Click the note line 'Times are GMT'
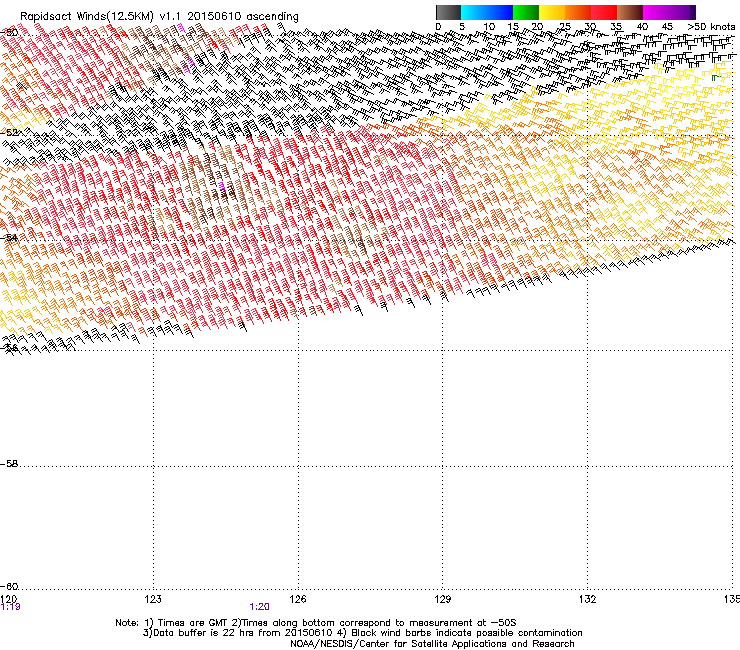Viewport: 740px width, 650px height. point(192,623)
